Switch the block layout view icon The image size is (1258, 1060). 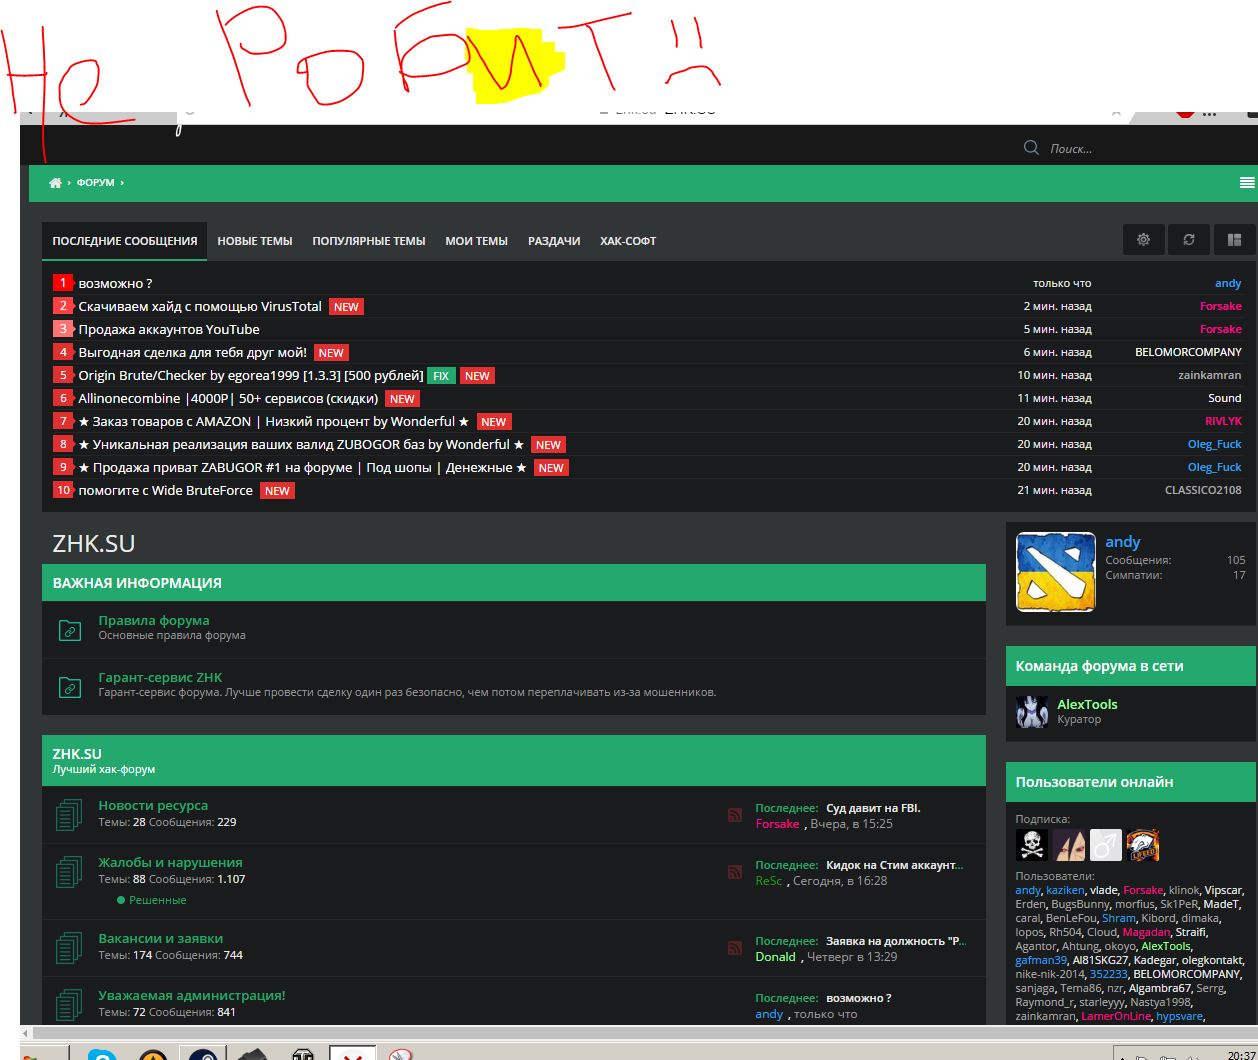(1234, 240)
